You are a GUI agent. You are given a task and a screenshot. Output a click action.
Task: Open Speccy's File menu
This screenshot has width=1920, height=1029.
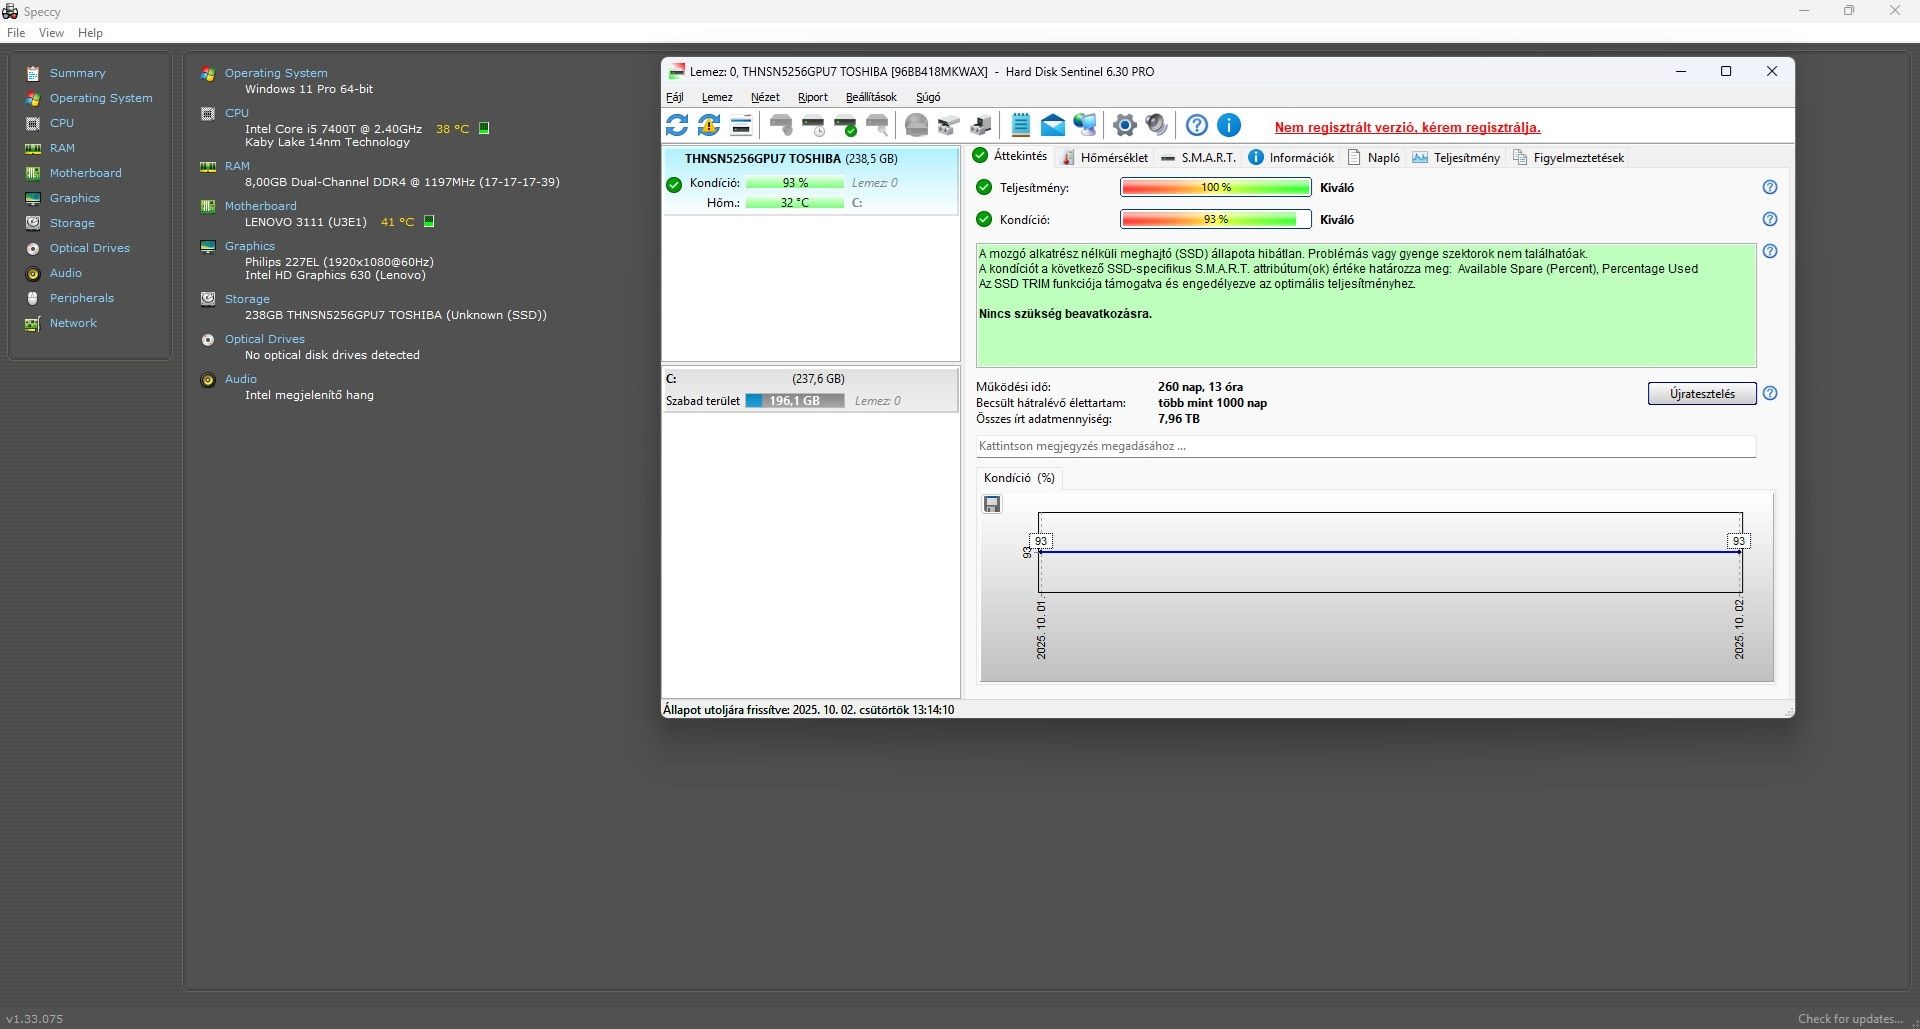coord(16,33)
